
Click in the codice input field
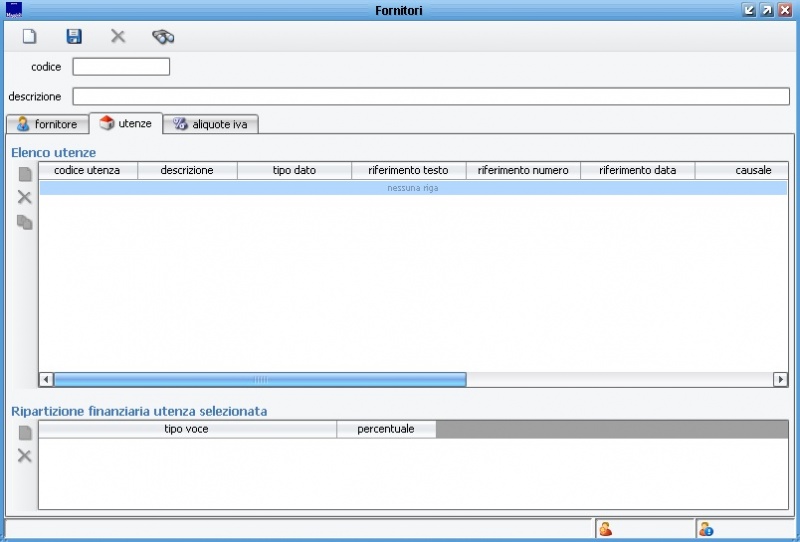[121, 67]
